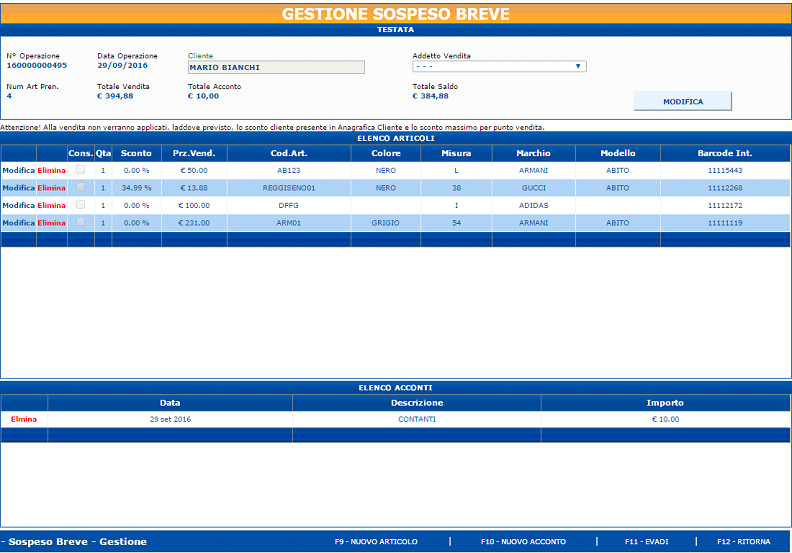Click the operation number 160000000495

[36, 66]
